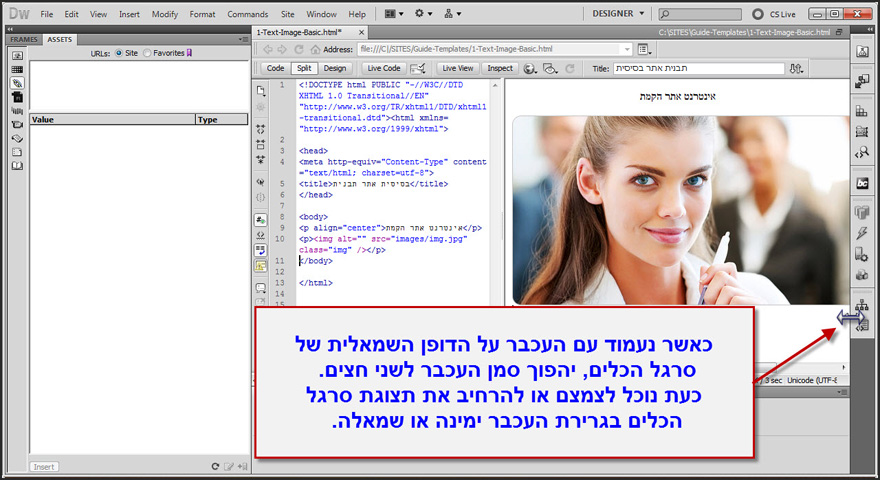This screenshot has width=880, height=480.
Task: Click the document Title input field
Action: point(699,68)
